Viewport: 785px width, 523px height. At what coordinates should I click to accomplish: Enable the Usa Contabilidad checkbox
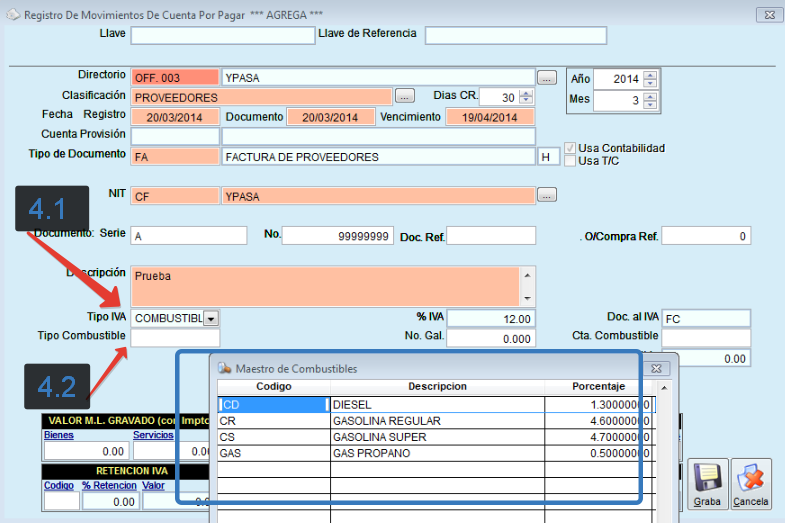571,148
